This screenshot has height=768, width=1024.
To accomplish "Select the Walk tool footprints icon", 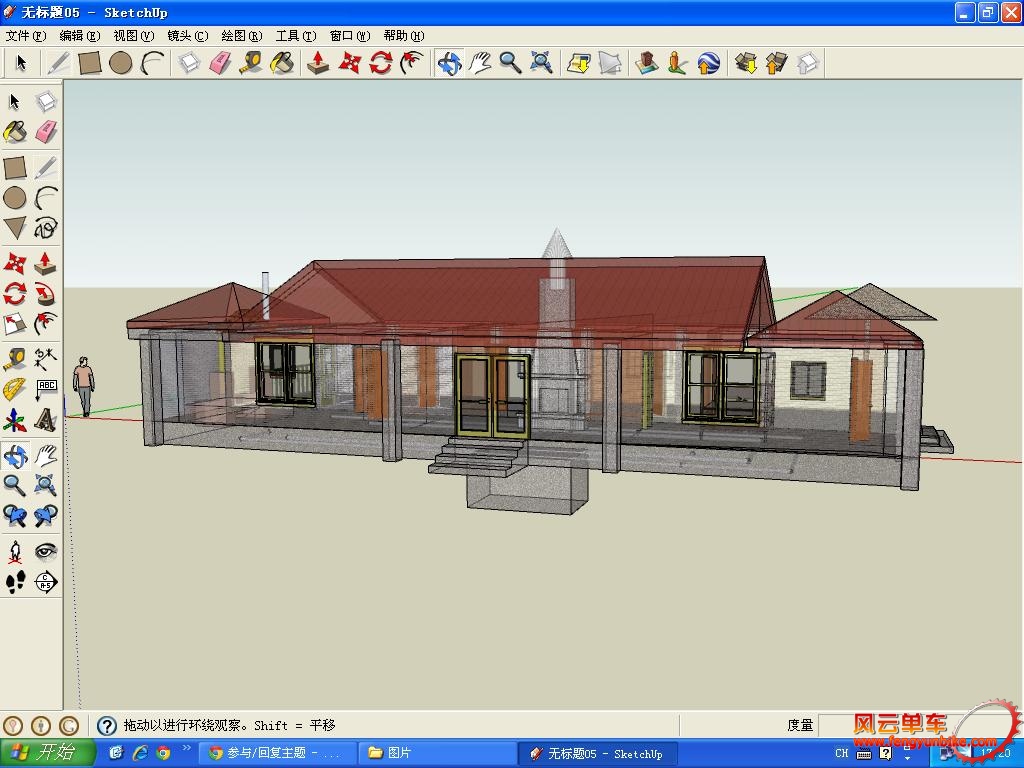I will click(x=15, y=582).
